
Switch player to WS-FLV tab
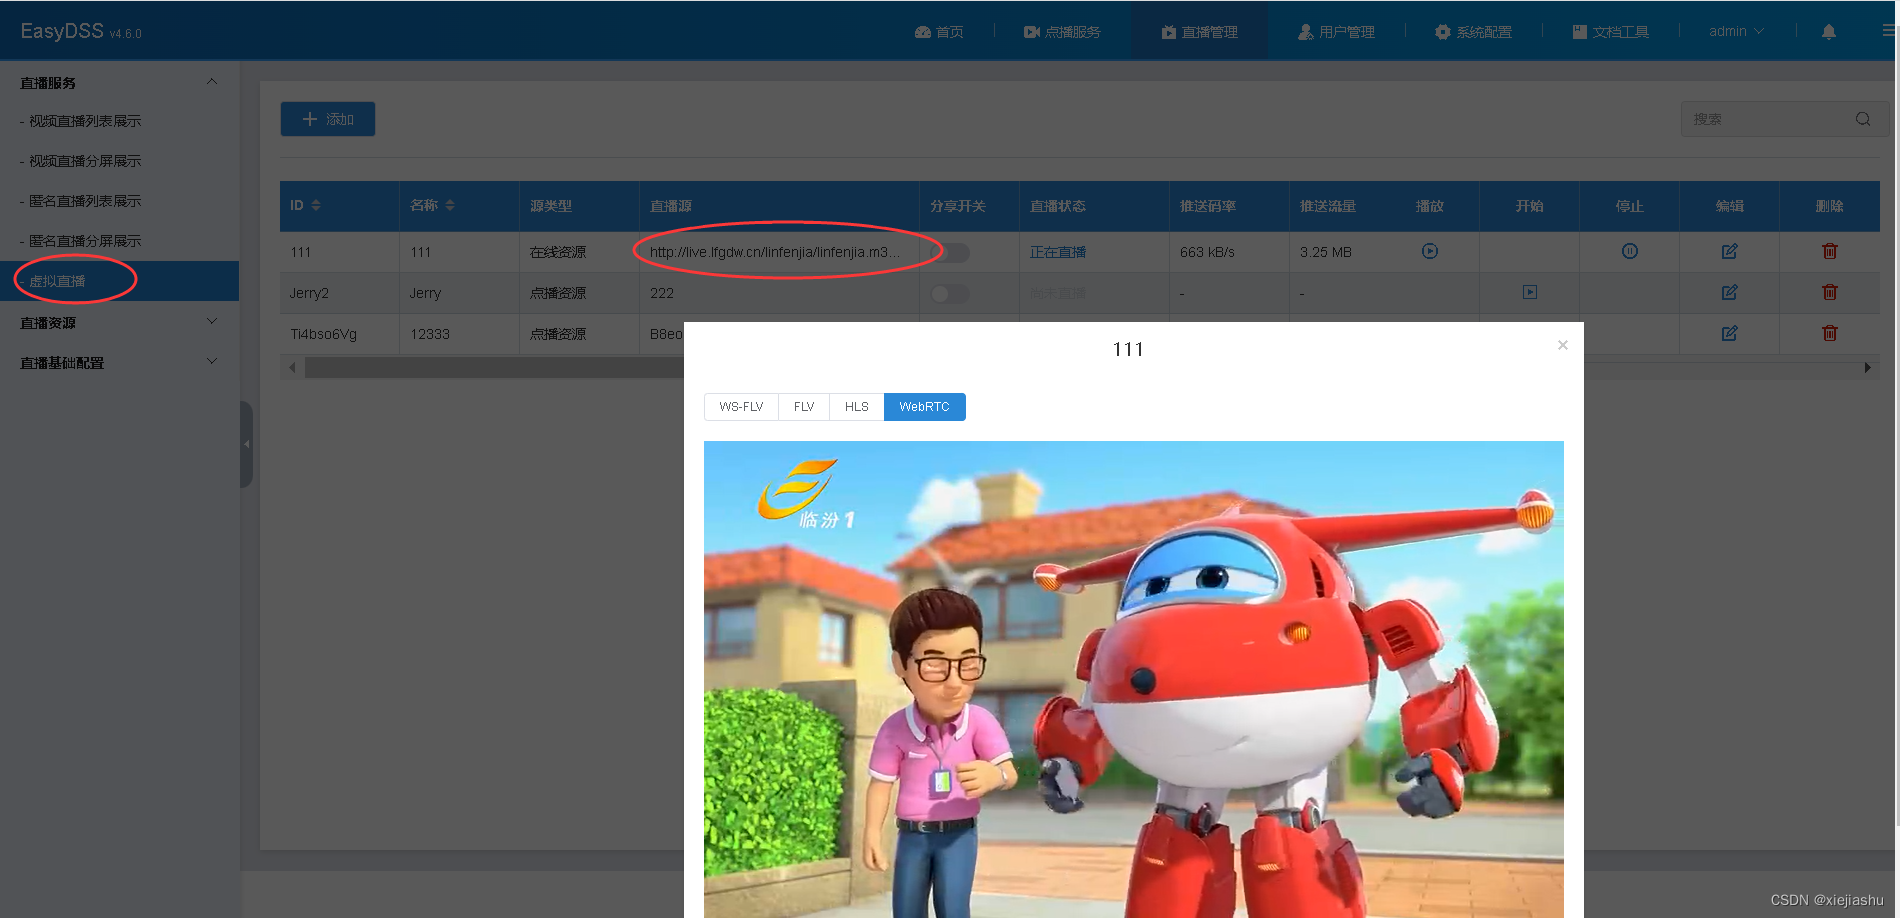pyautogui.click(x=741, y=407)
